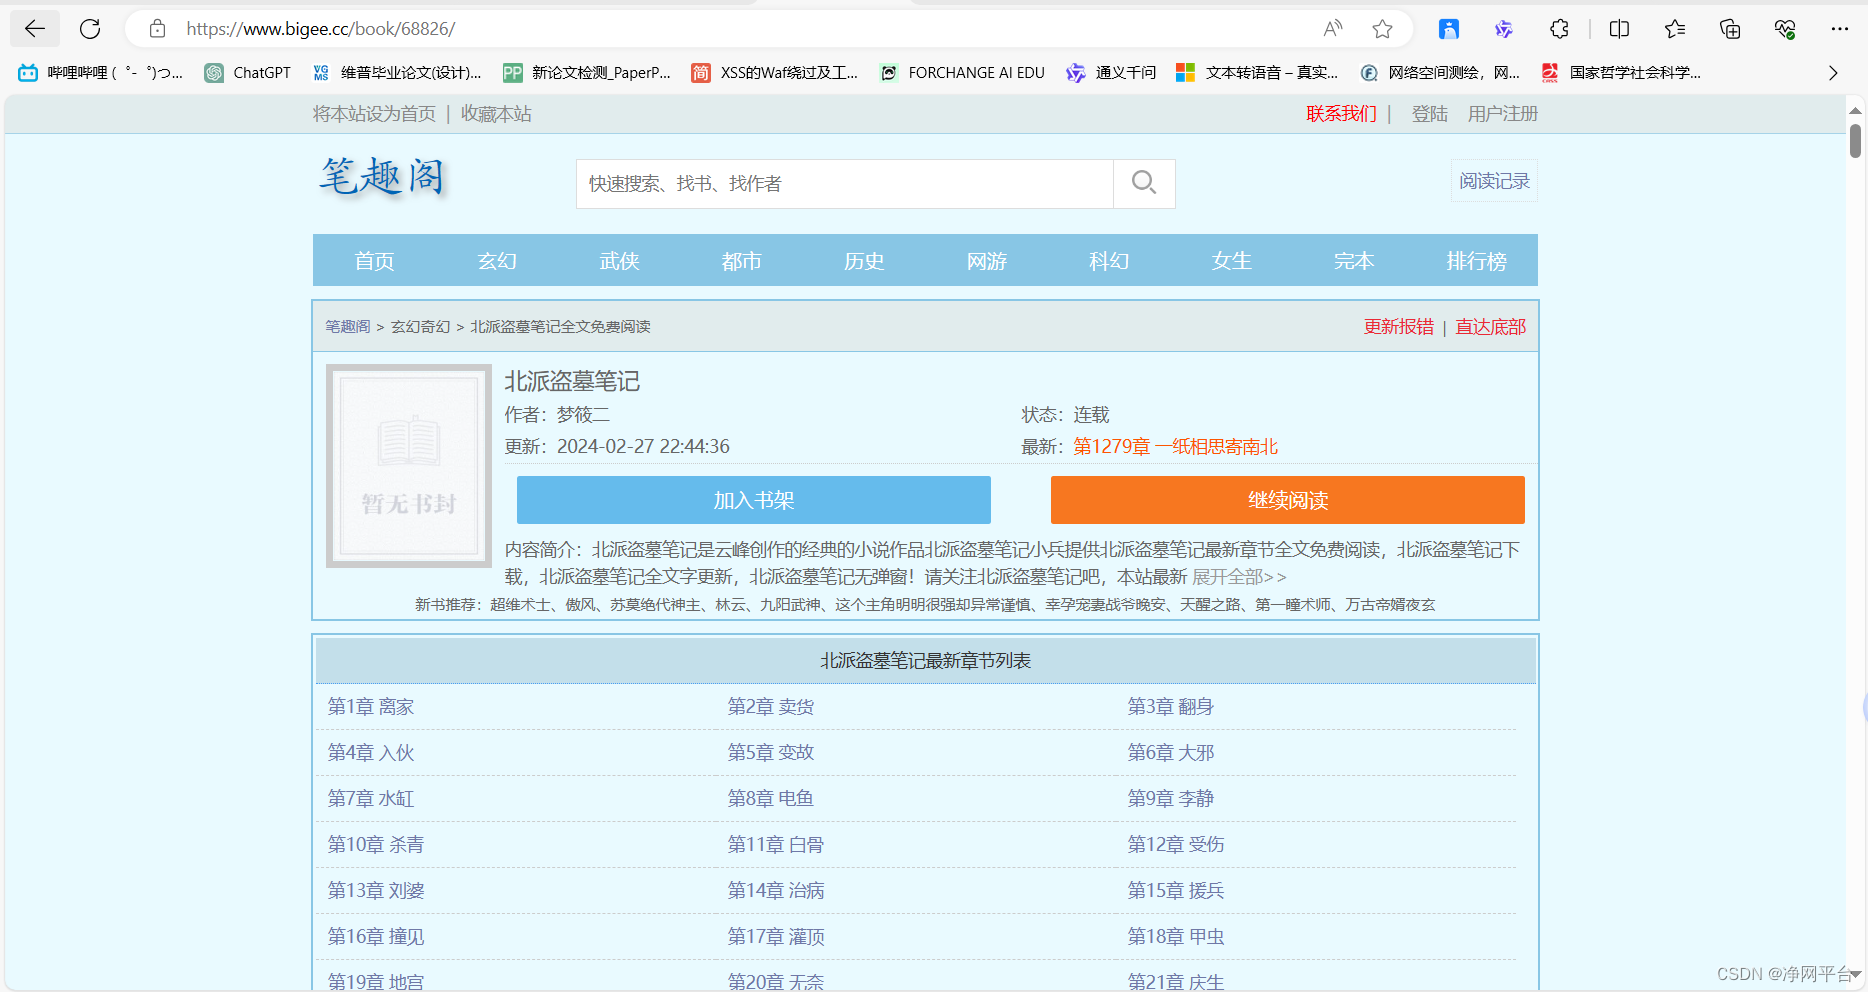Open chapter 第5章 变故
Viewport: 1868px width, 992px height.
tap(771, 753)
